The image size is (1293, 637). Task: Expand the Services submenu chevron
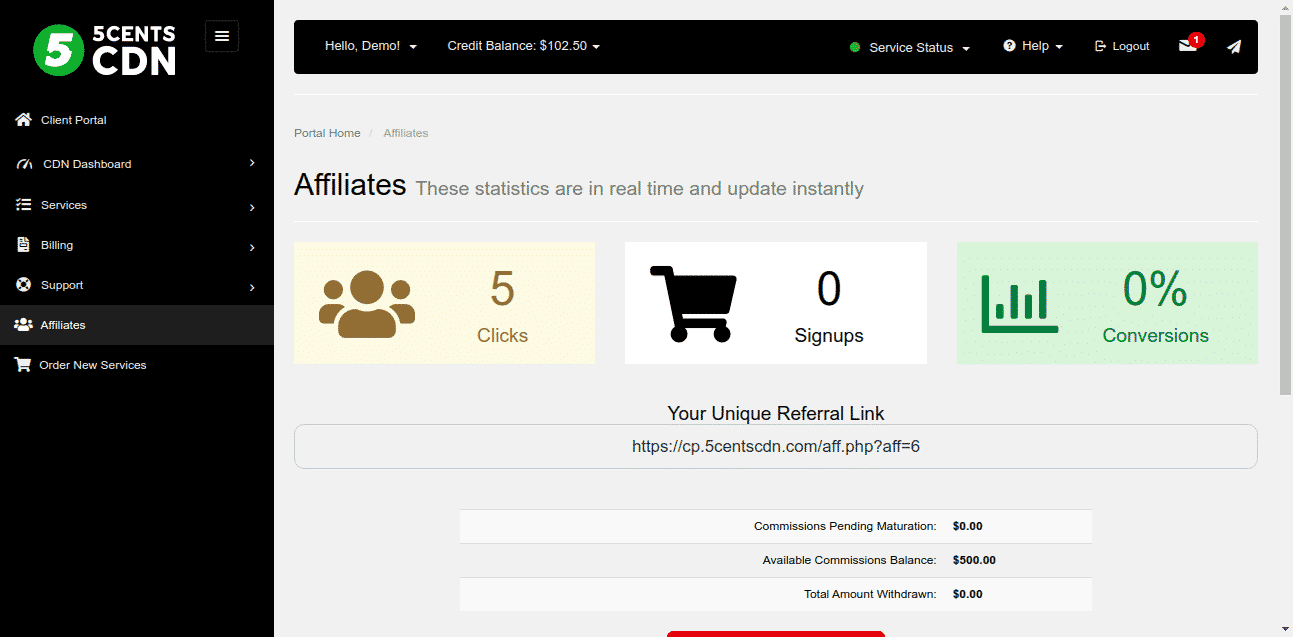click(x=252, y=207)
